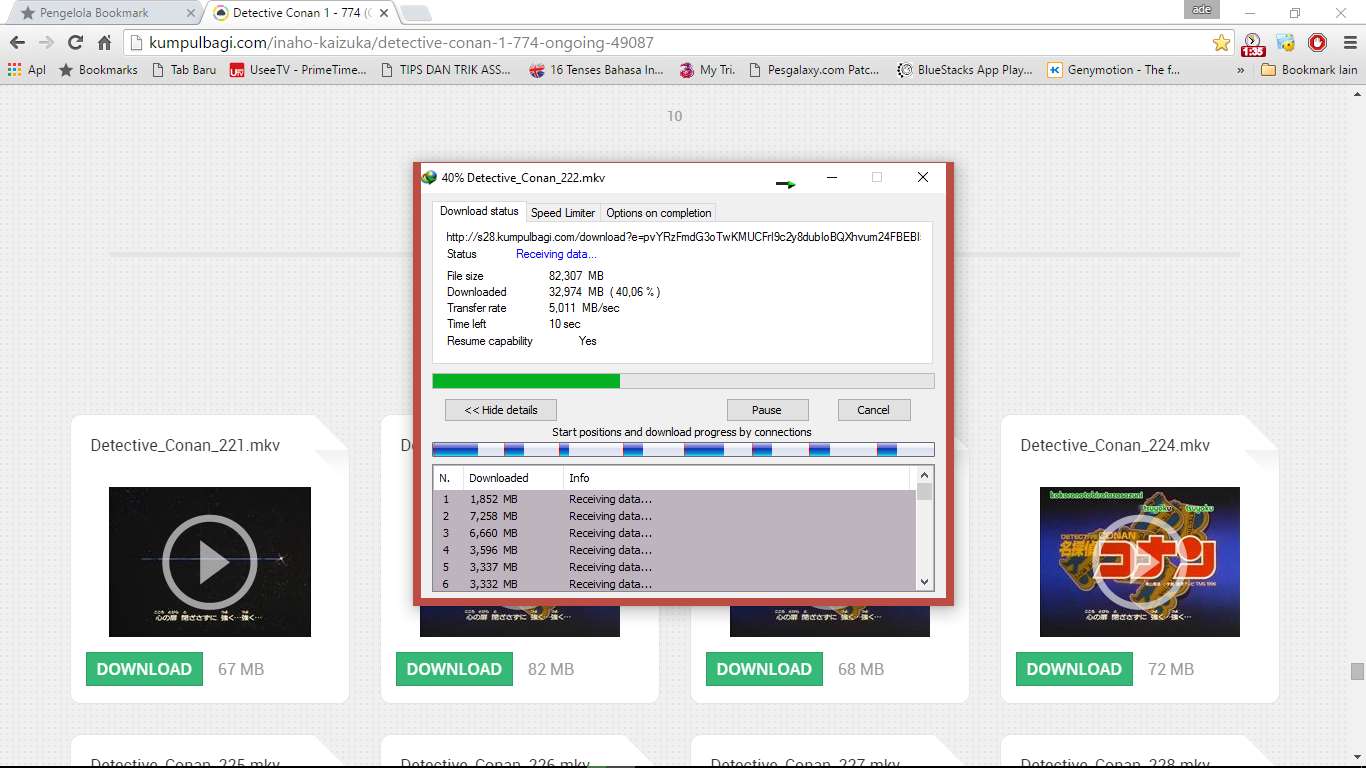Open the timer extension showing 1:35

pyautogui.click(x=1252, y=44)
